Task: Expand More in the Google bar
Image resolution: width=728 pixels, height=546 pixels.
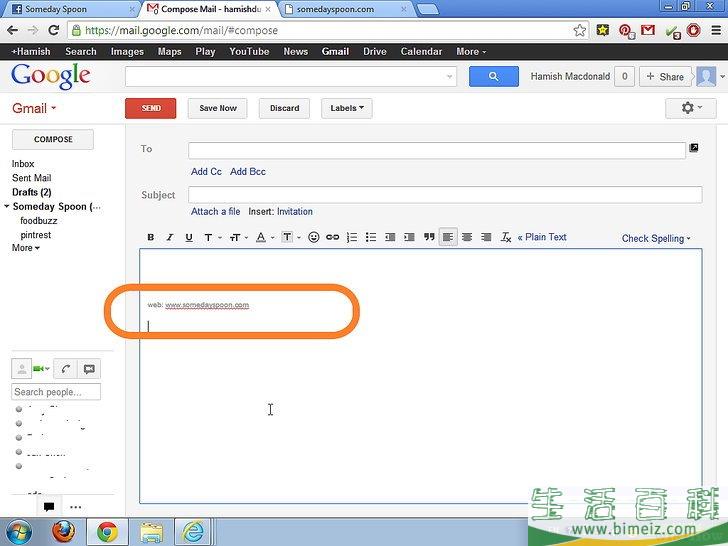Action: point(471,52)
